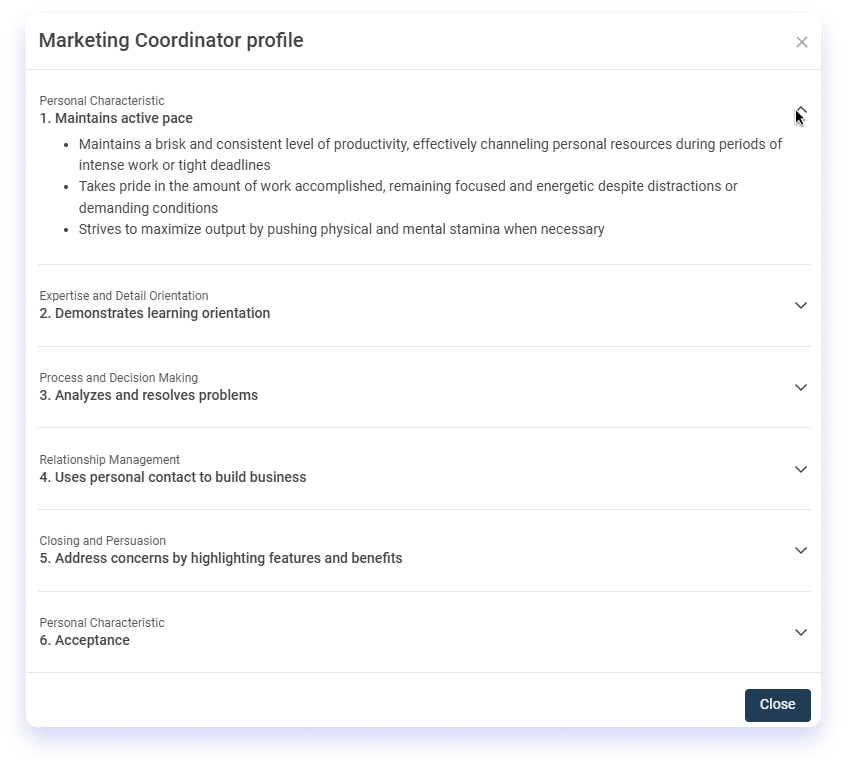Select '2. Demonstrates learning orientation' heading text
Screen dimensions: 847x765
tap(154, 313)
